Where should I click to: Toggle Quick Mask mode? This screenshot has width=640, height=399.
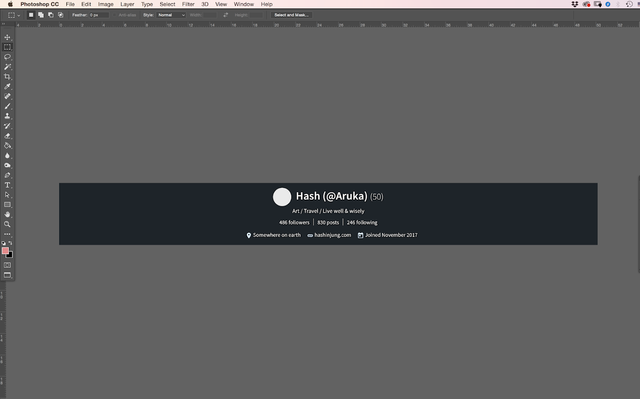point(7,265)
